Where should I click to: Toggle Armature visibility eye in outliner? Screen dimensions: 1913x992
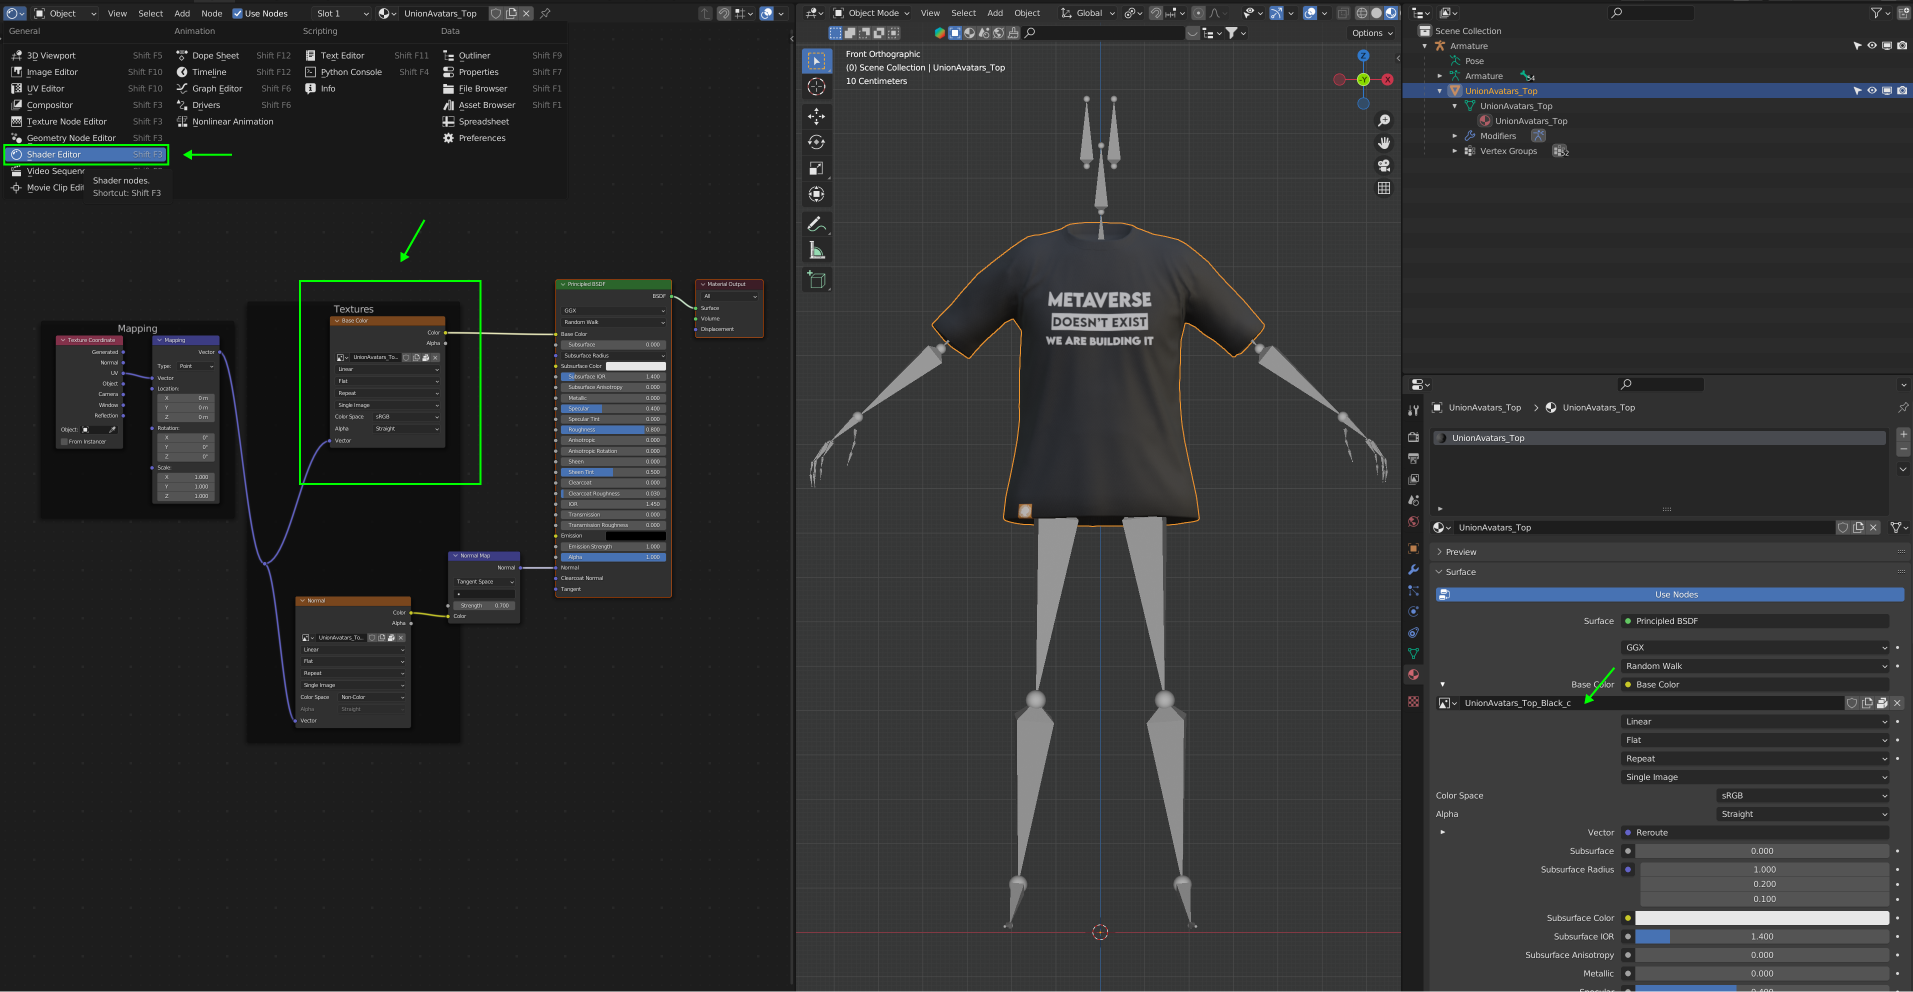(x=1872, y=46)
